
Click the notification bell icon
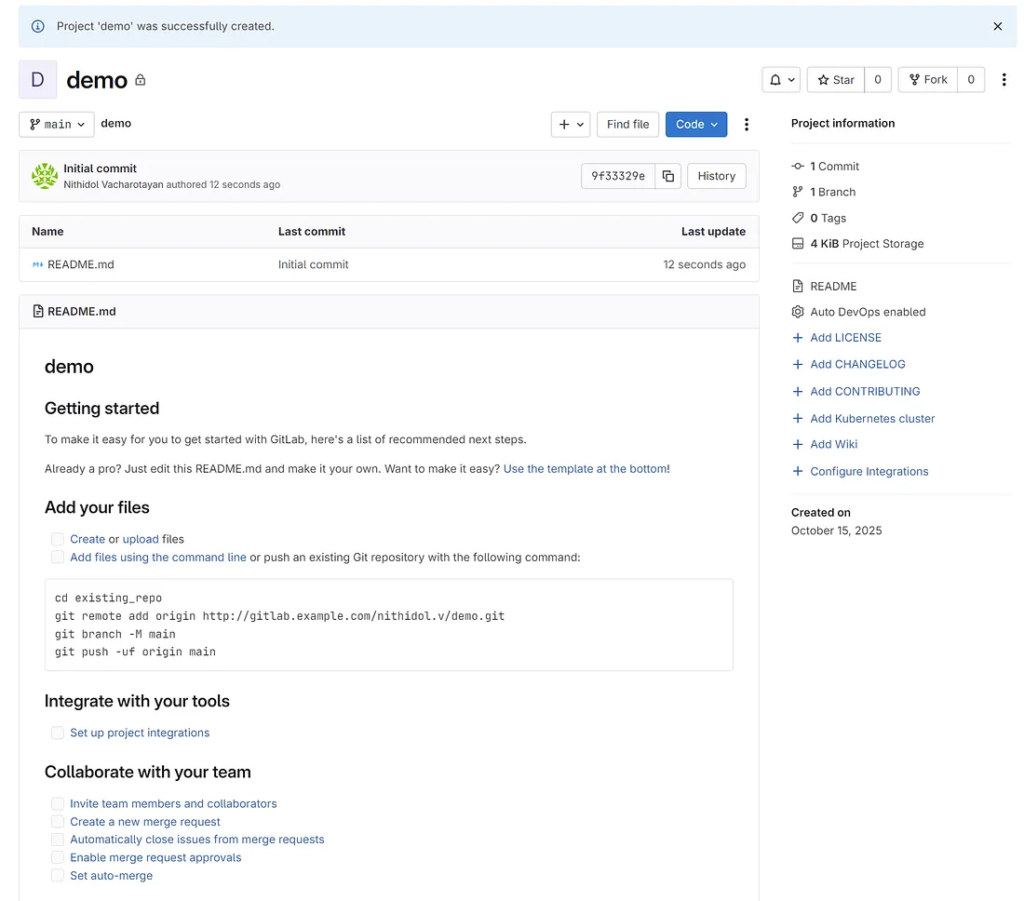pyautogui.click(x=782, y=80)
